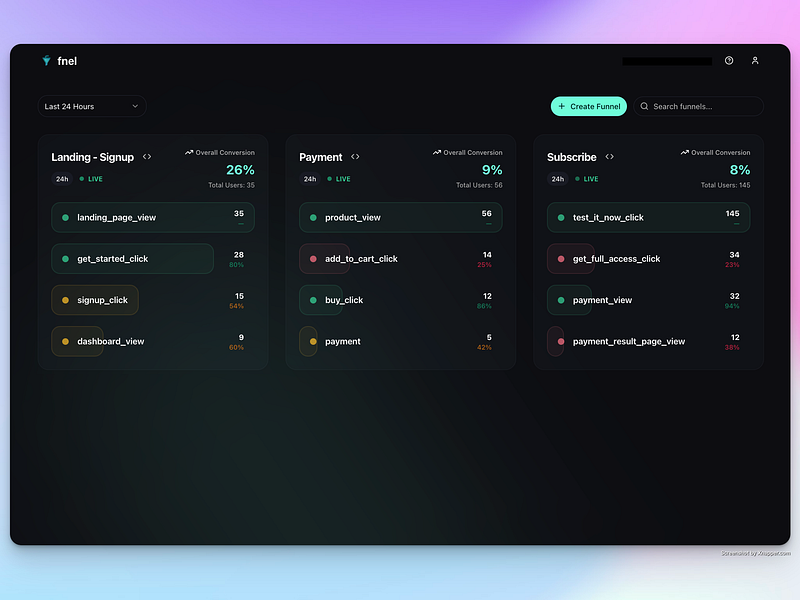Click LIVE status in Subscribe card

click(587, 179)
